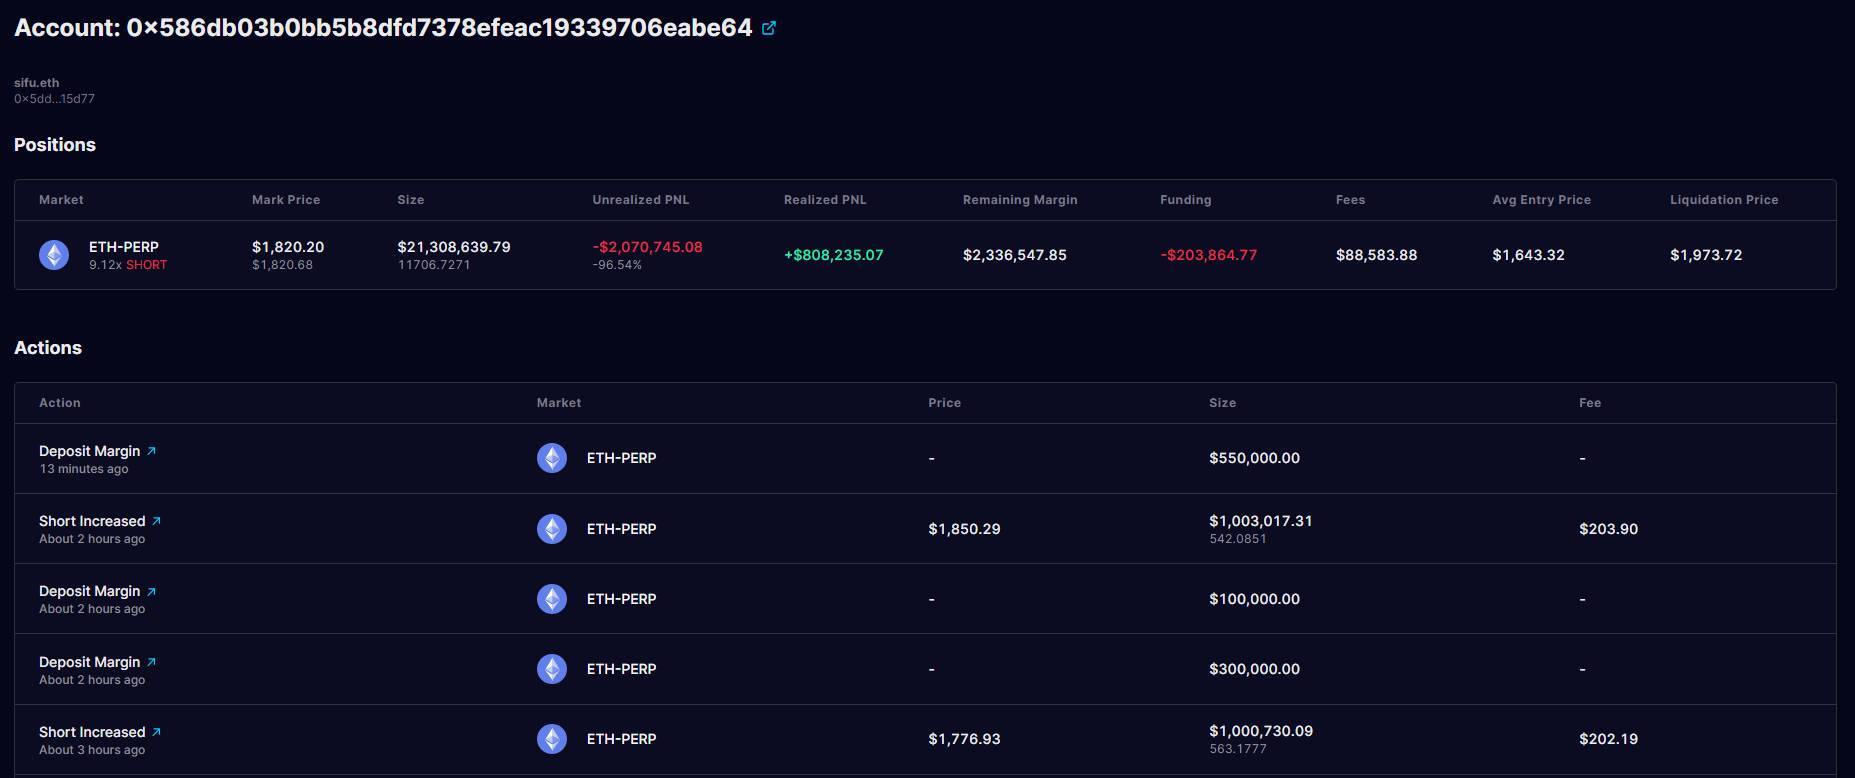Select the account address 0x586db03b... heading

click(383, 28)
